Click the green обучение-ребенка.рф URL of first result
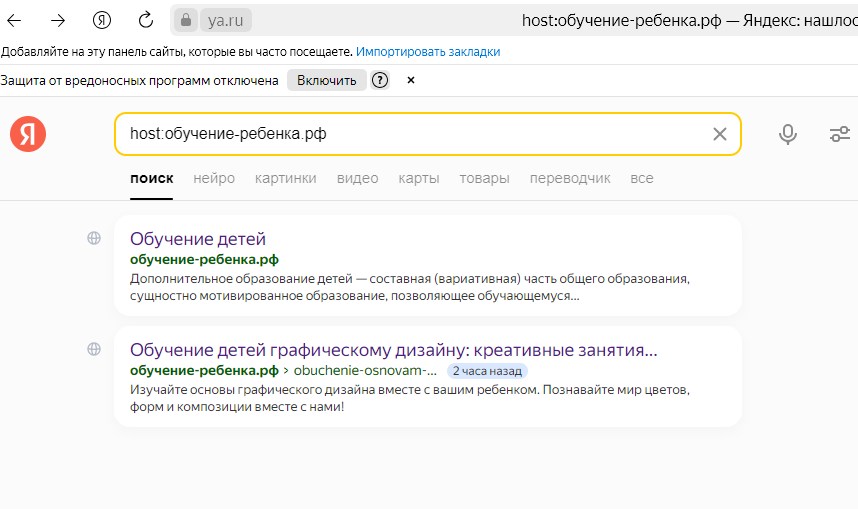Viewport: 858px width, 509px height. (204, 259)
